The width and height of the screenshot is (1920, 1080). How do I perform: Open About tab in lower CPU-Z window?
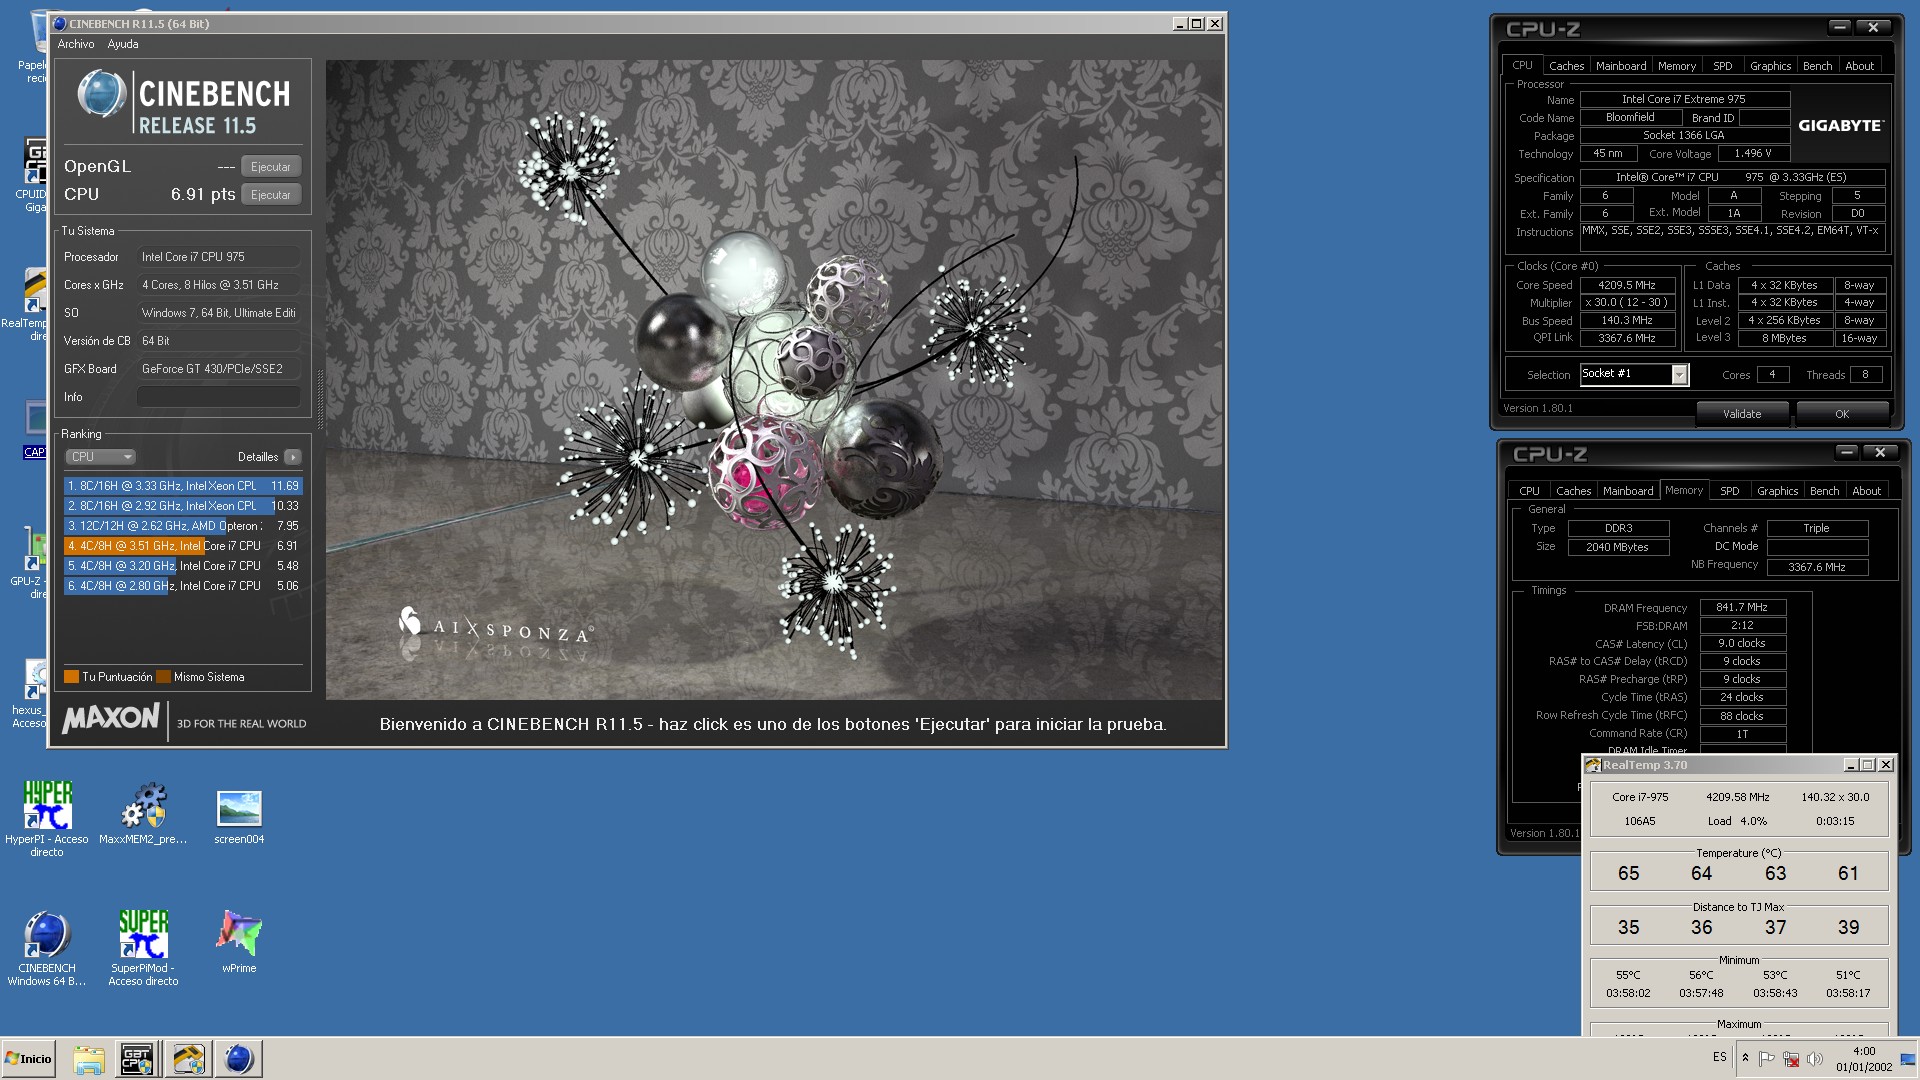[1867, 491]
